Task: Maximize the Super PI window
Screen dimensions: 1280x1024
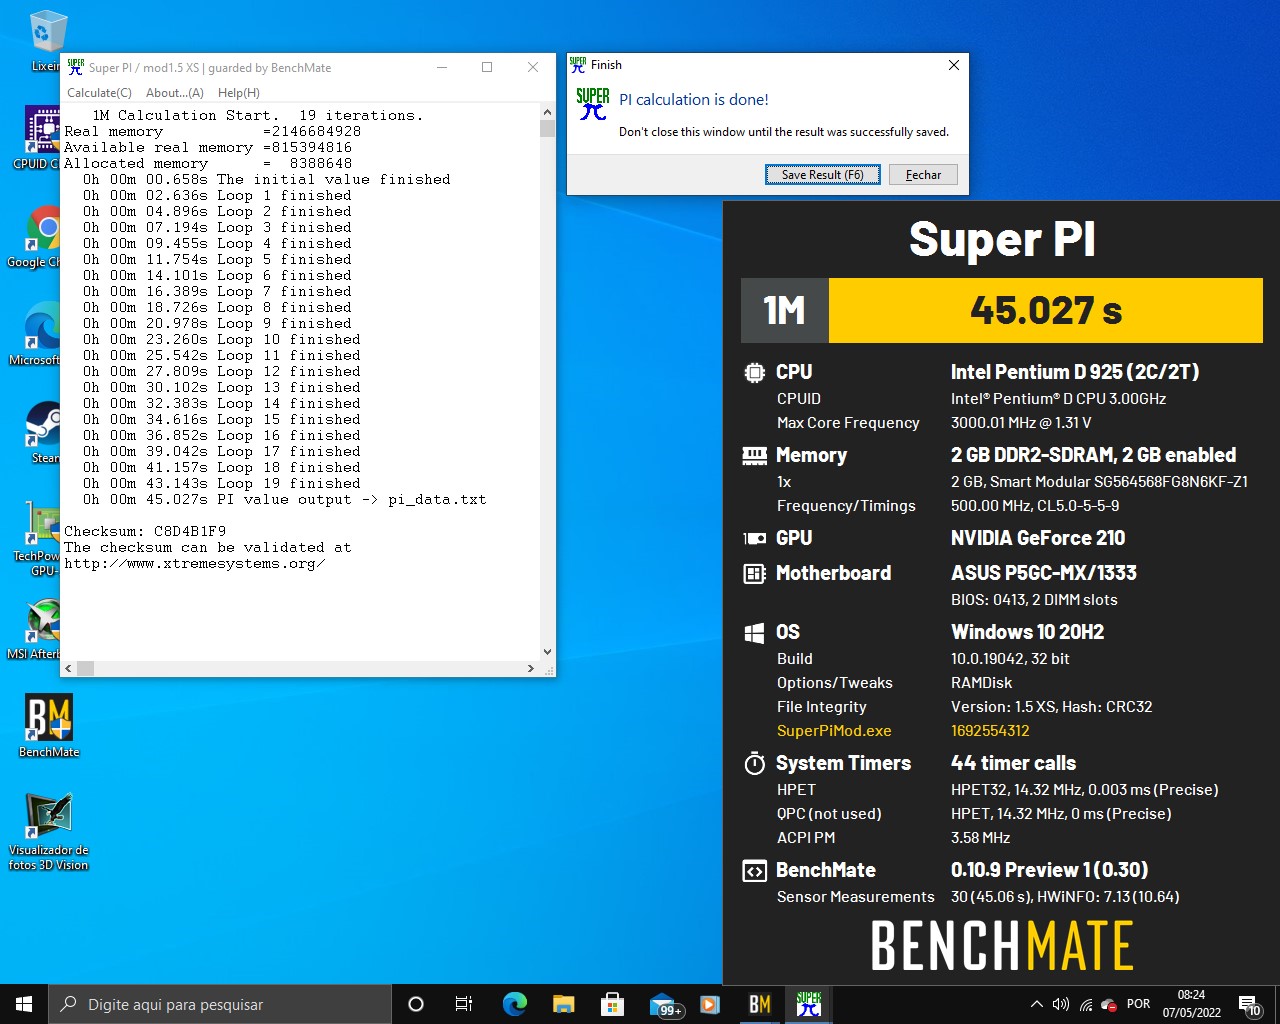Action: click(x=487, y=67)
